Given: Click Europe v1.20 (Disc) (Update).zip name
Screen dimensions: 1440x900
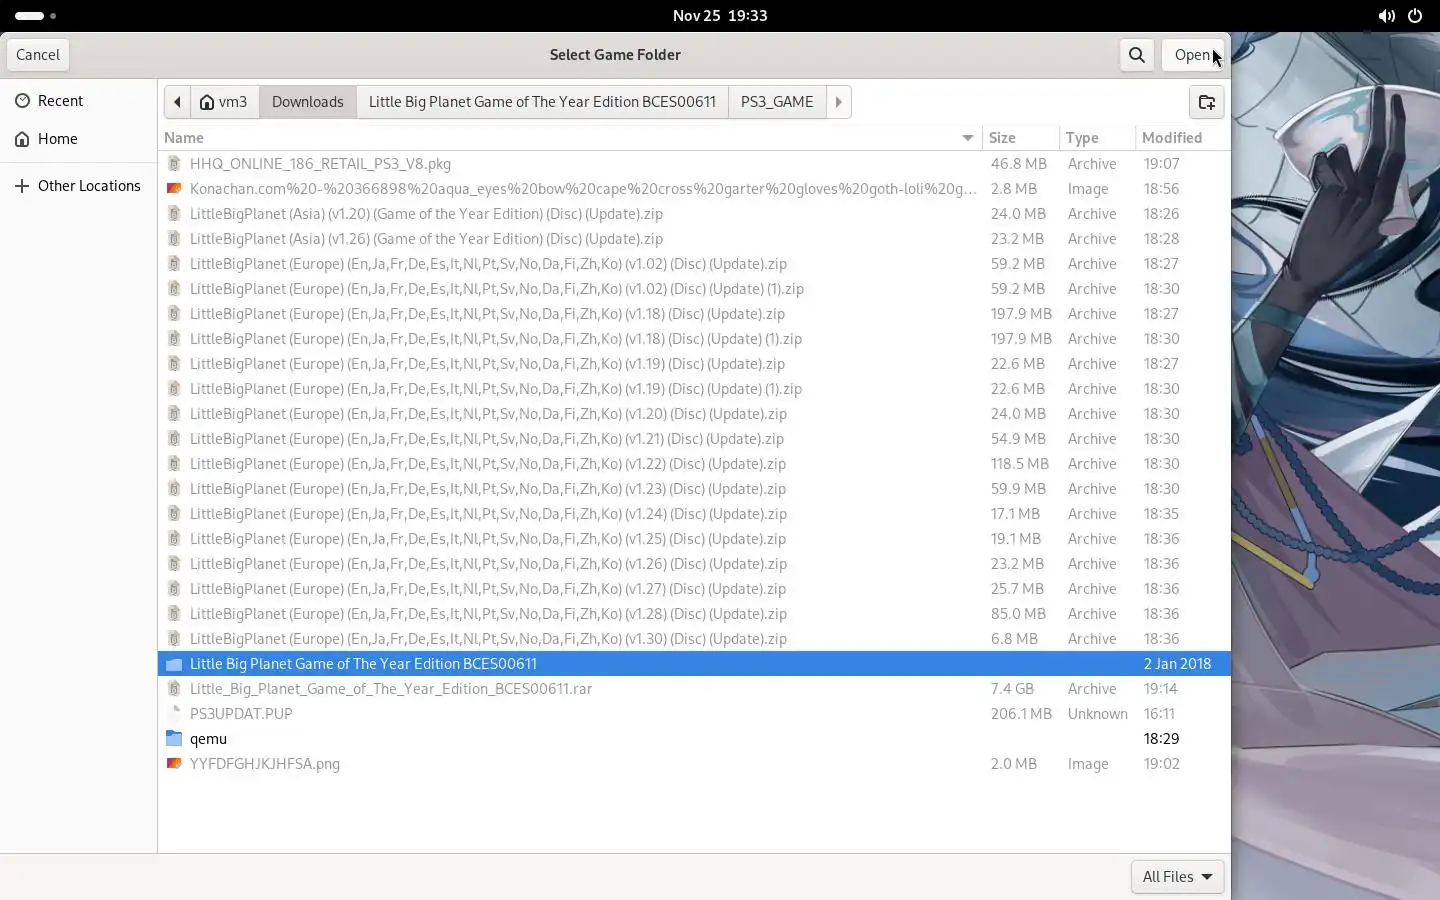Looking at the screenshot, I should click(488, 414).
